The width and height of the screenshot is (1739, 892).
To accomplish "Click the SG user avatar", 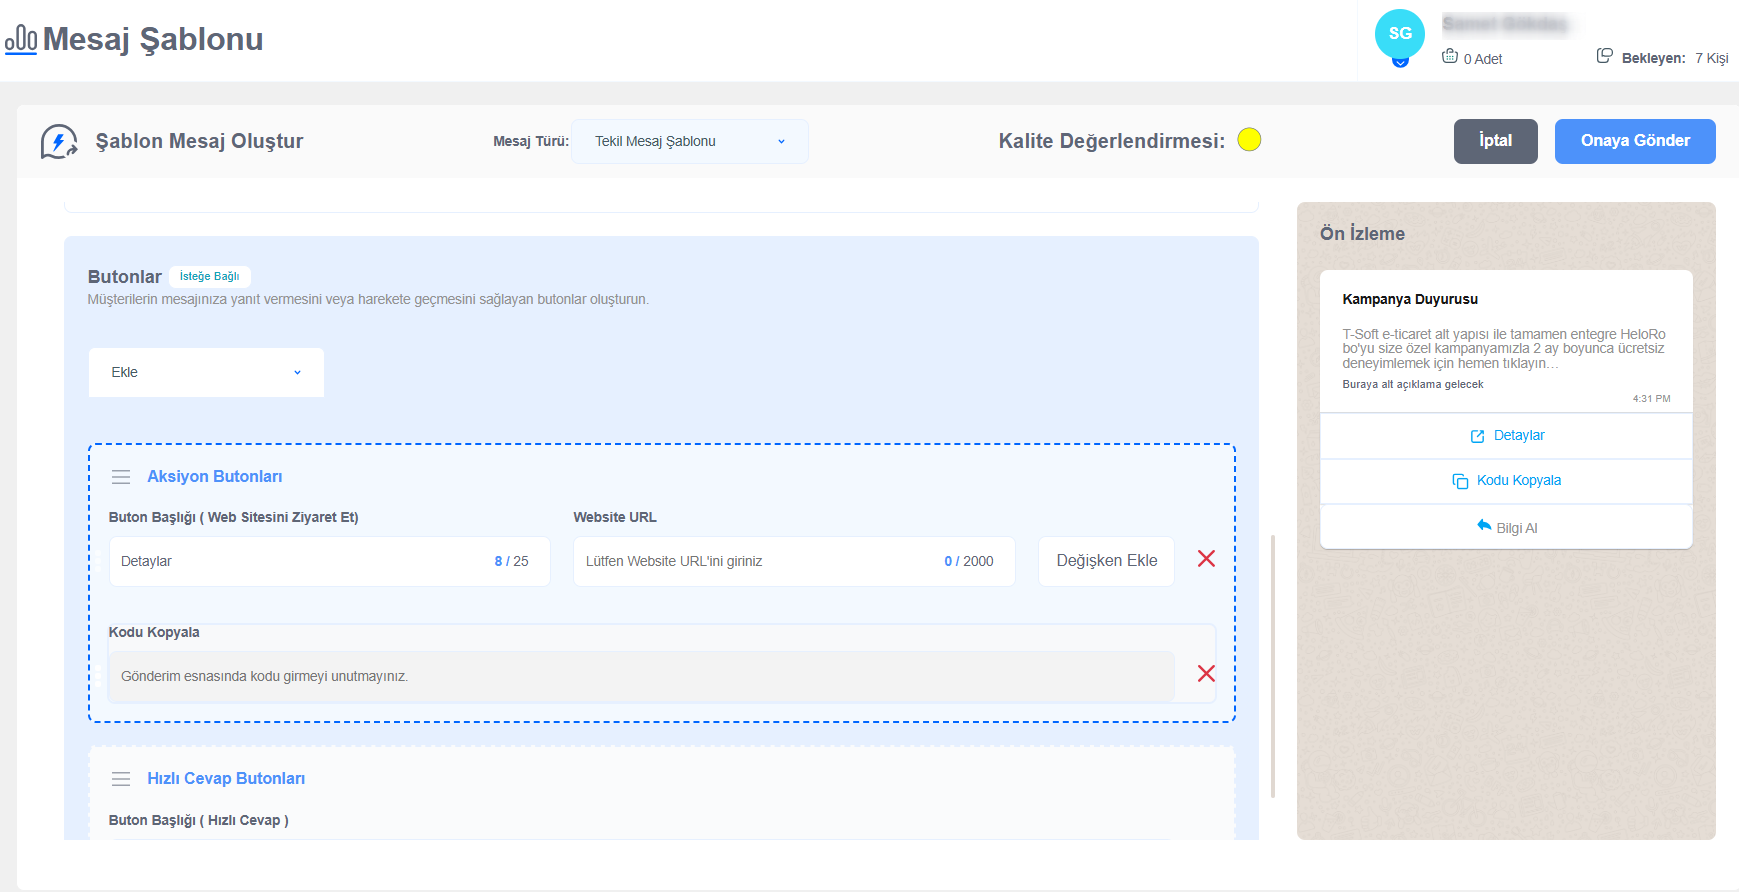I will tap(1399, 34).
